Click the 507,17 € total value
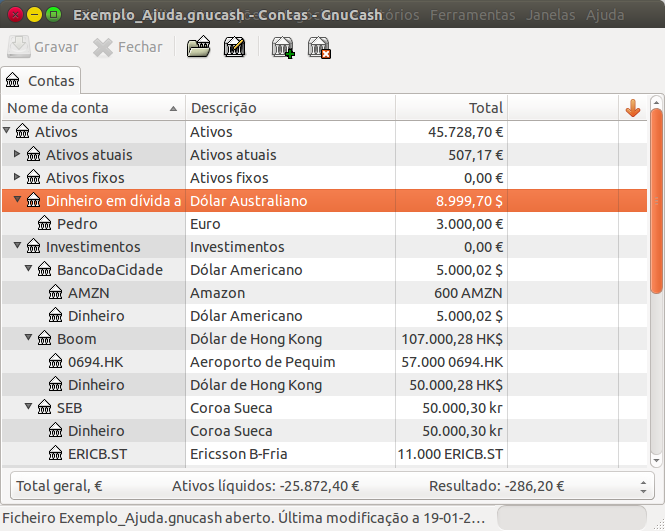Screen dimensions: 665x531 coord(476,155)
